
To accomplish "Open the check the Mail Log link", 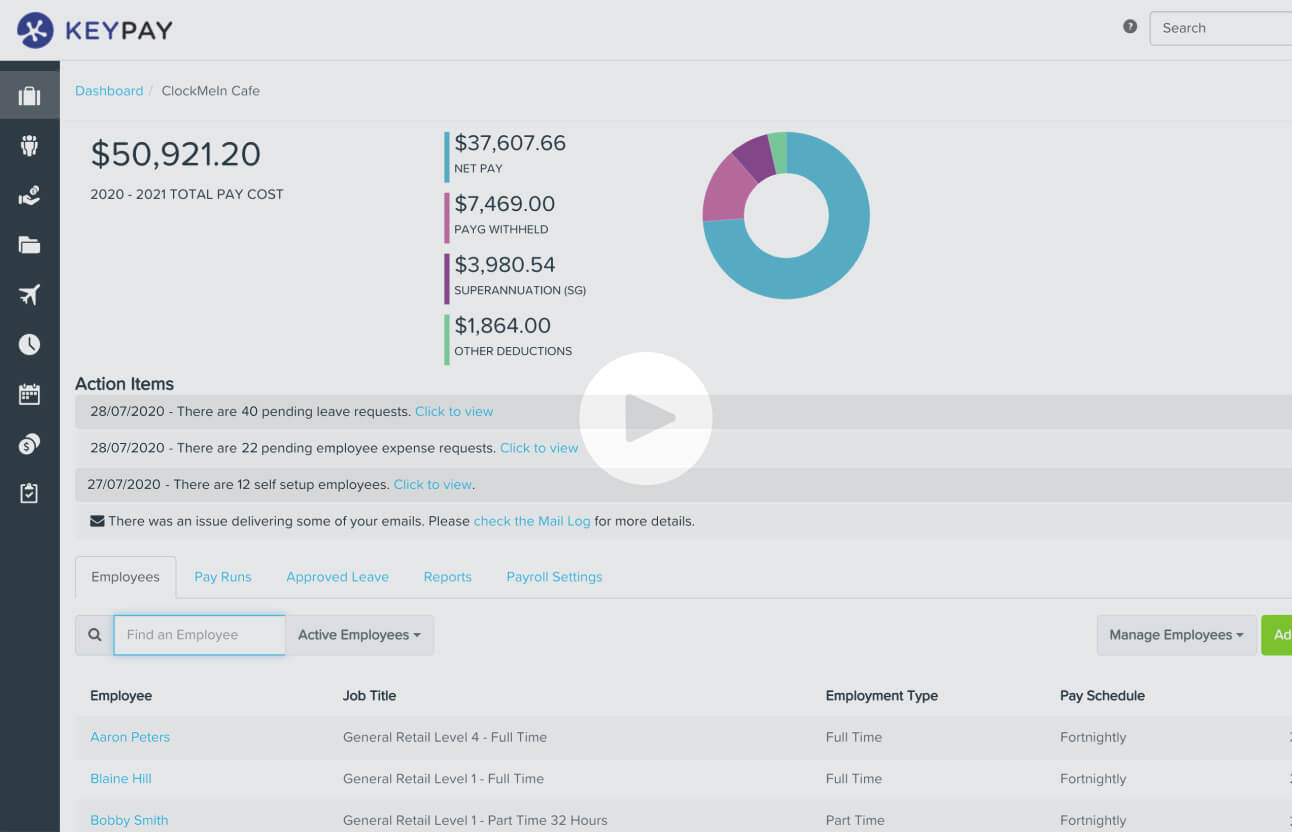I will (x=532, y=521).
